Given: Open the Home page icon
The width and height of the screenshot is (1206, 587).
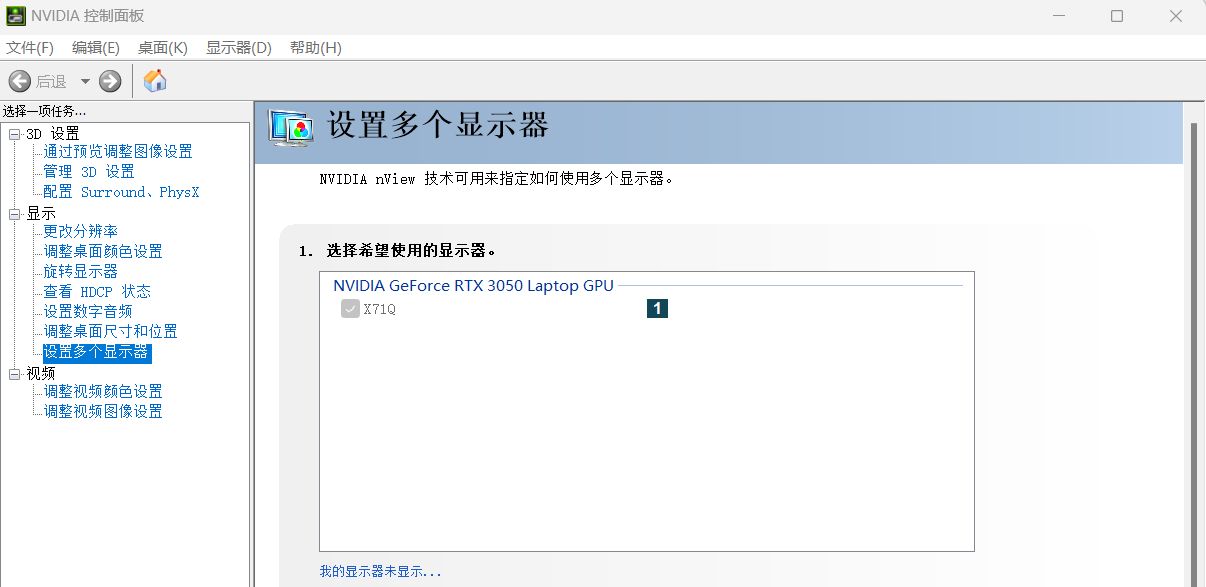Looking at the screenshot, I should [155, 81].
